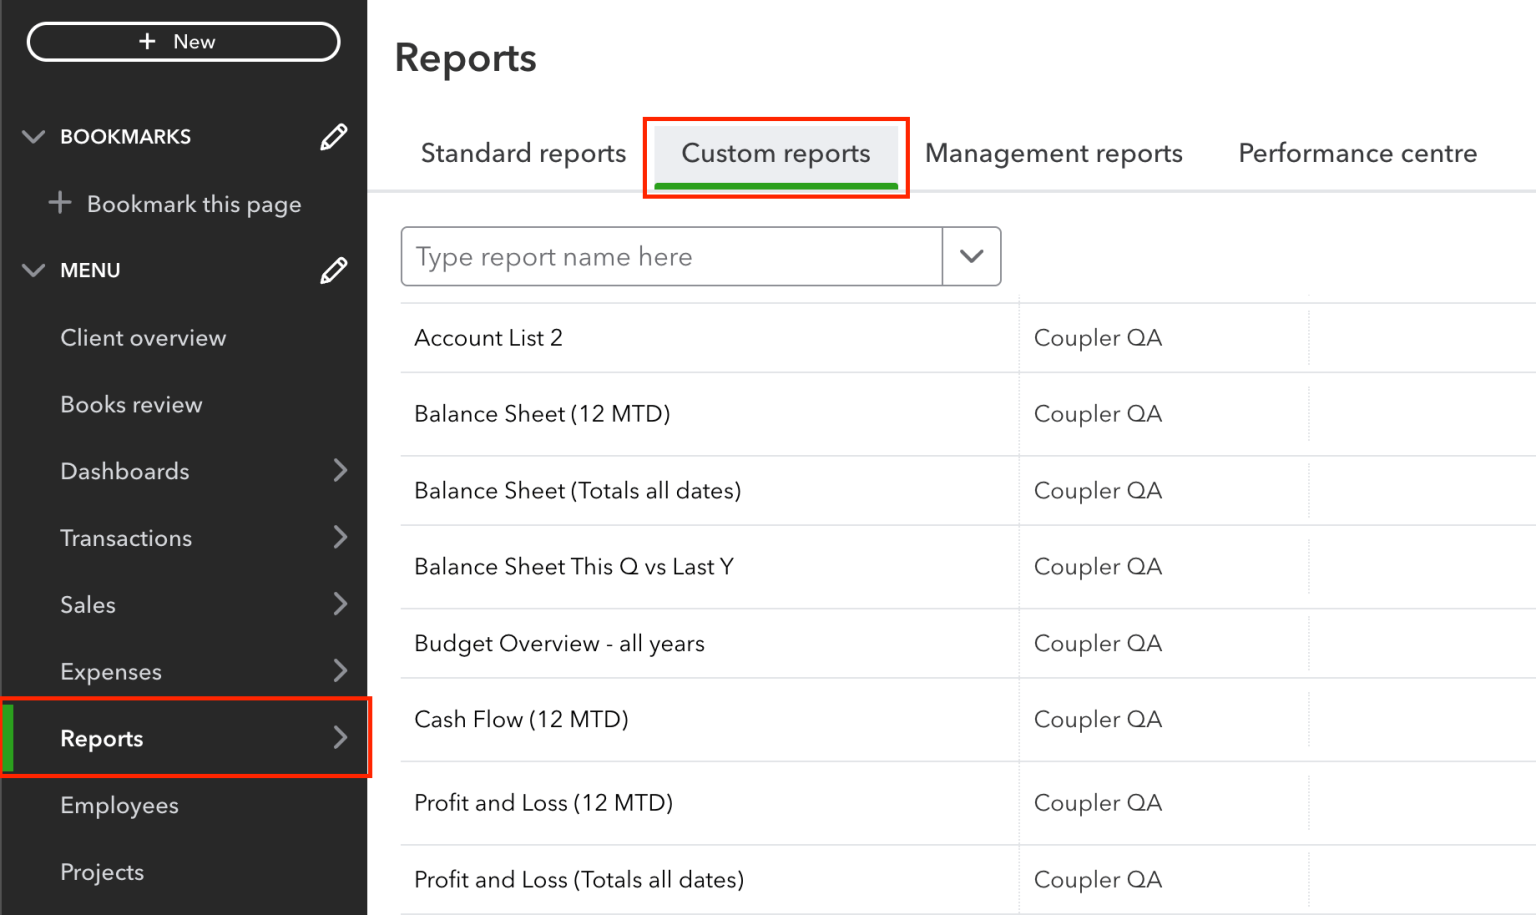Switch to the Management reports tab
The width and height of the screenshot is (1536, 915).
click(1054, 153)
